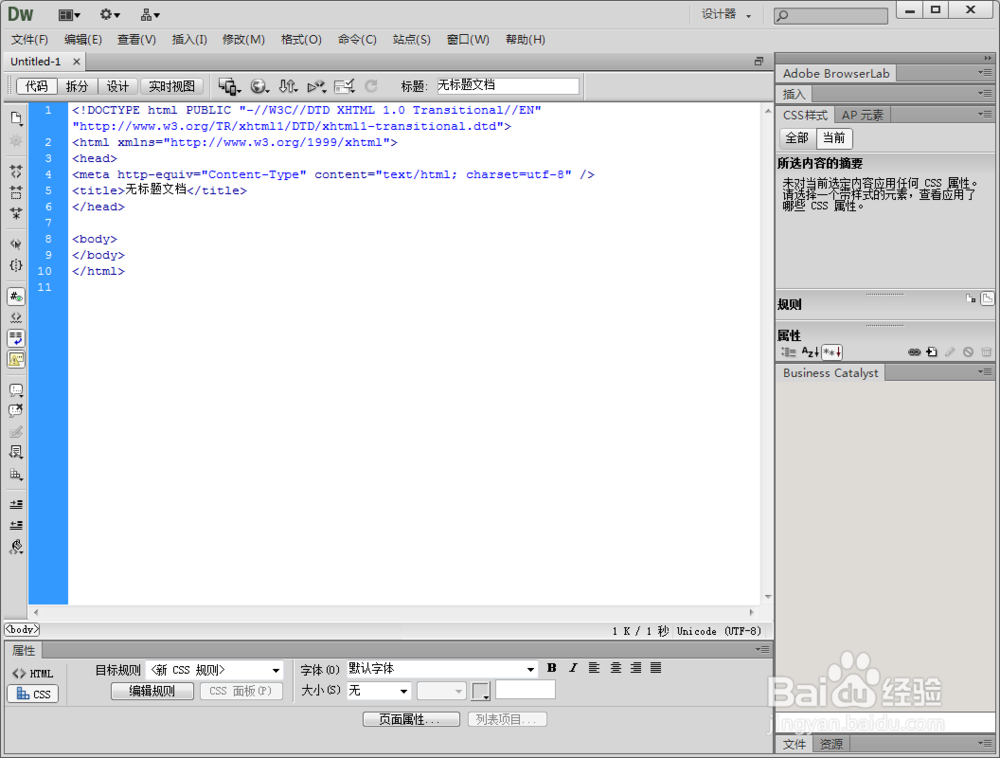This screenshot has height=758, width=1000.
Task: Open 编辑(E) menu
Action: click(x=83, y=40)
